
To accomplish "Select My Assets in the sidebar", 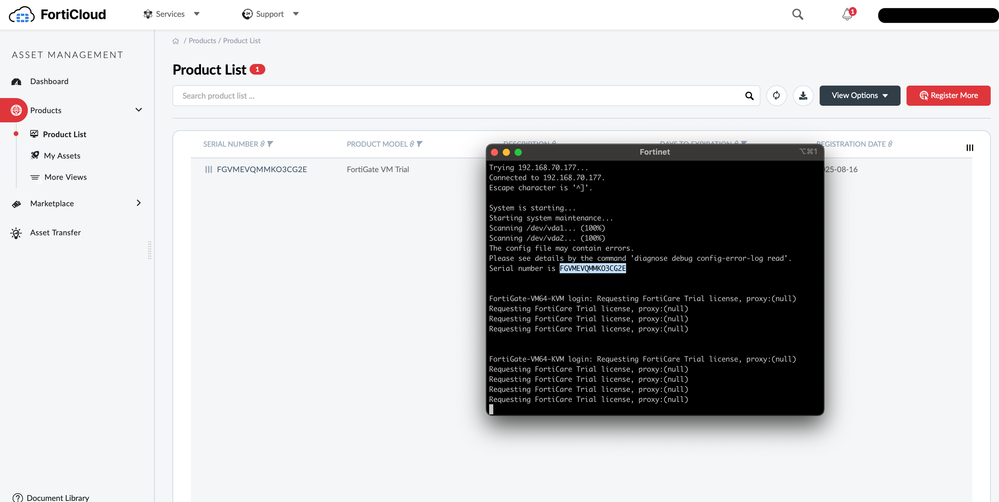I will (x=62, y=156).
